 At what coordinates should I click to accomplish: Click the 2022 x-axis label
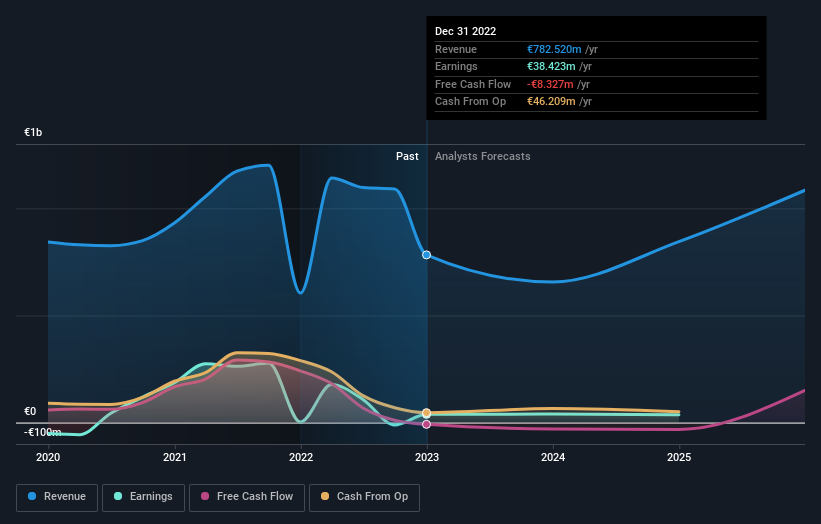click(301, 458)
